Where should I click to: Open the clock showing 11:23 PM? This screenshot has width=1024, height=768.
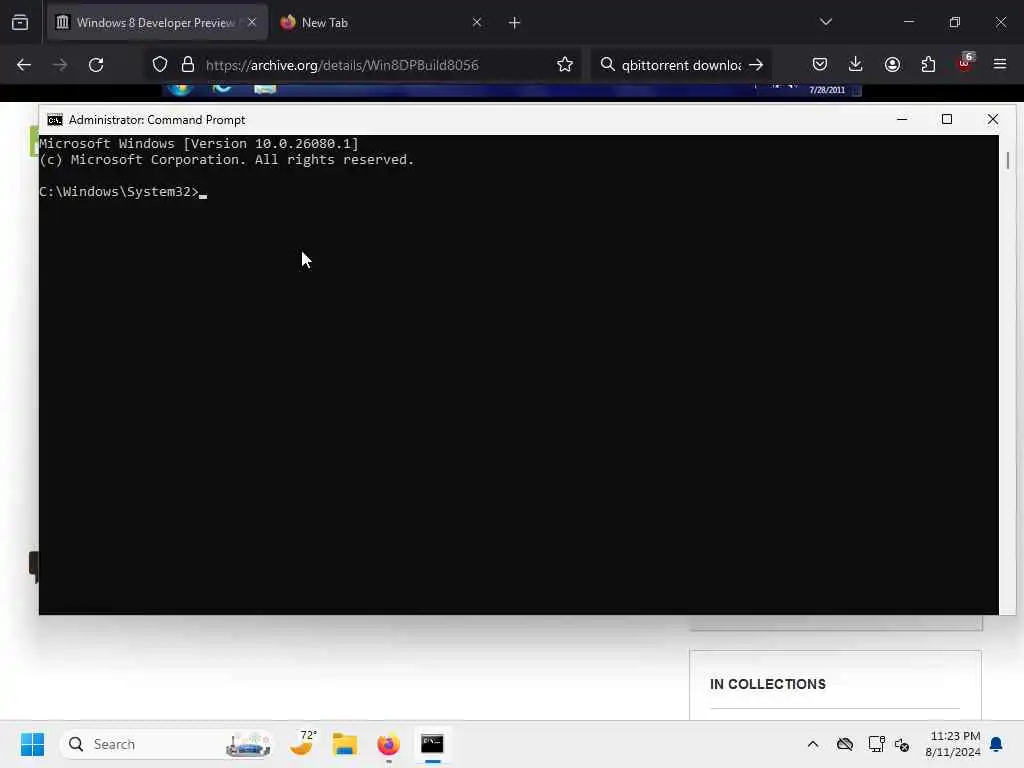[952, 744]
